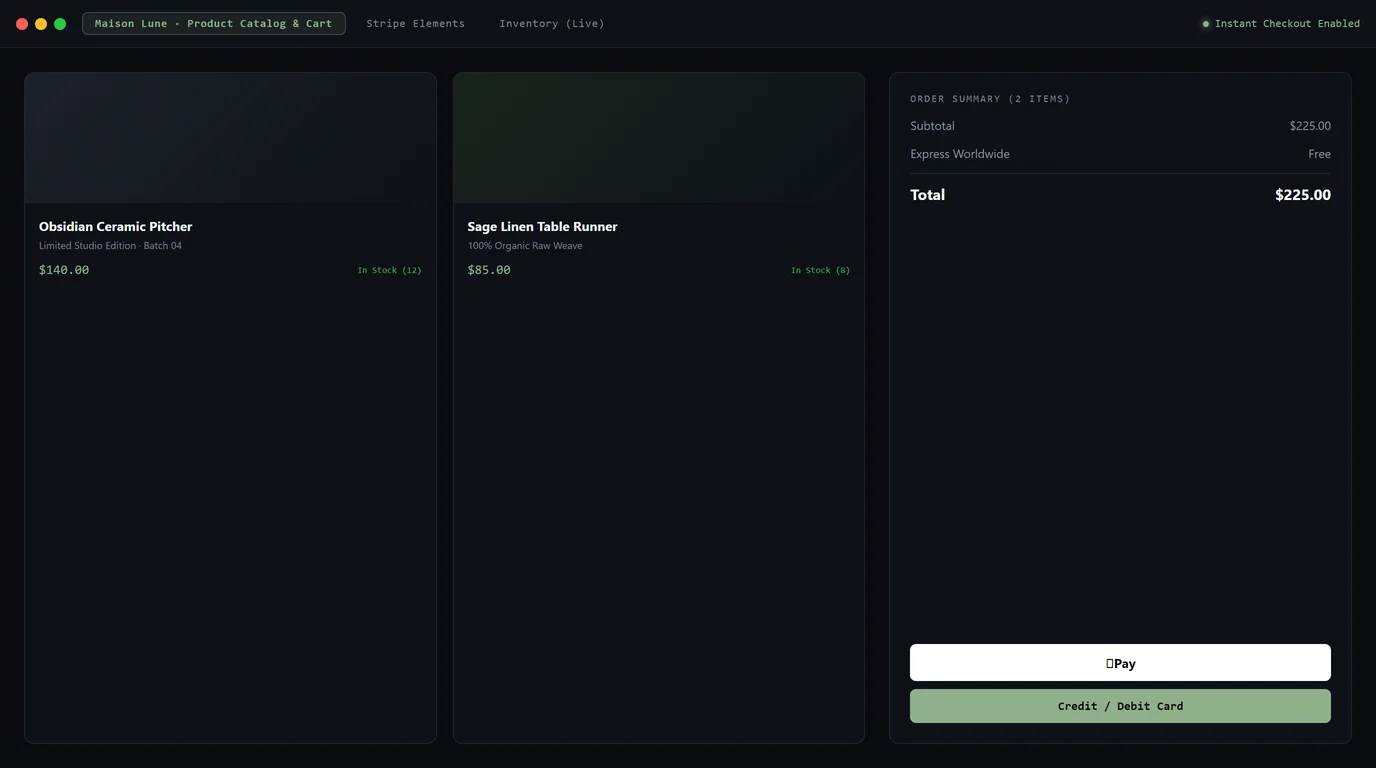Screen dimensions: 1376x768
Task: Click the Subtotal label
Action: (x=932, y=126)
